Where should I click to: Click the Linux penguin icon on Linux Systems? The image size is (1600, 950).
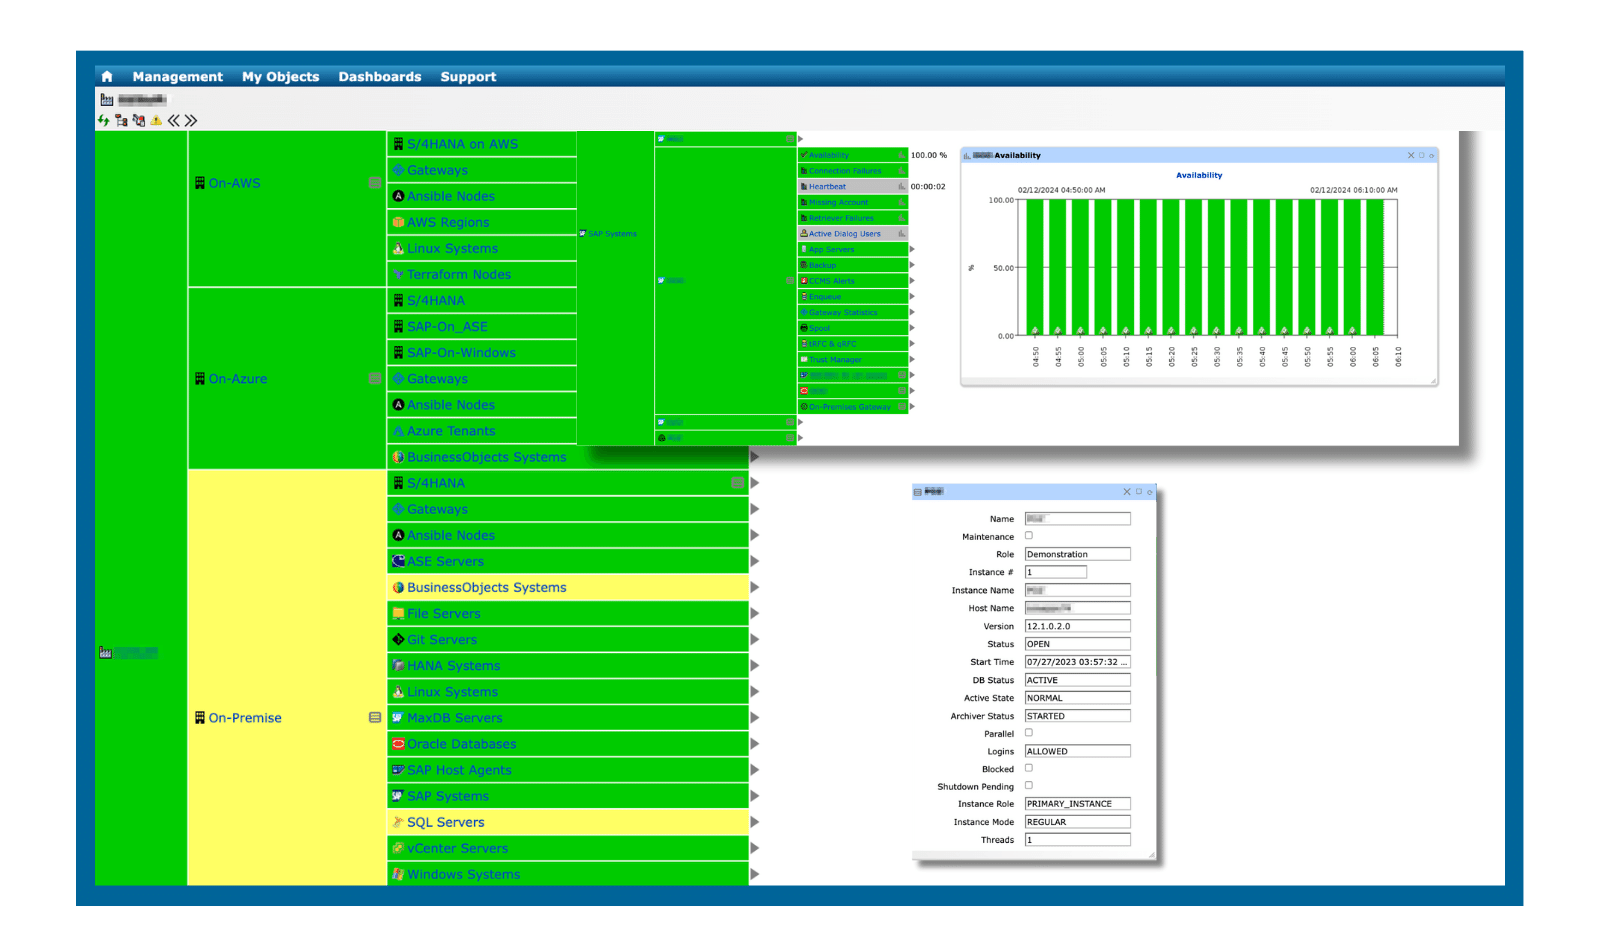click(x=398, y=691)
